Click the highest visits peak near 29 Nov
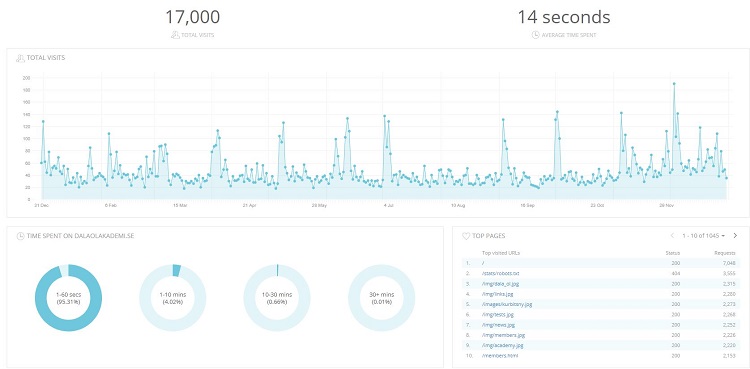Viewport: 750px width, 369px height. (674, 84)
